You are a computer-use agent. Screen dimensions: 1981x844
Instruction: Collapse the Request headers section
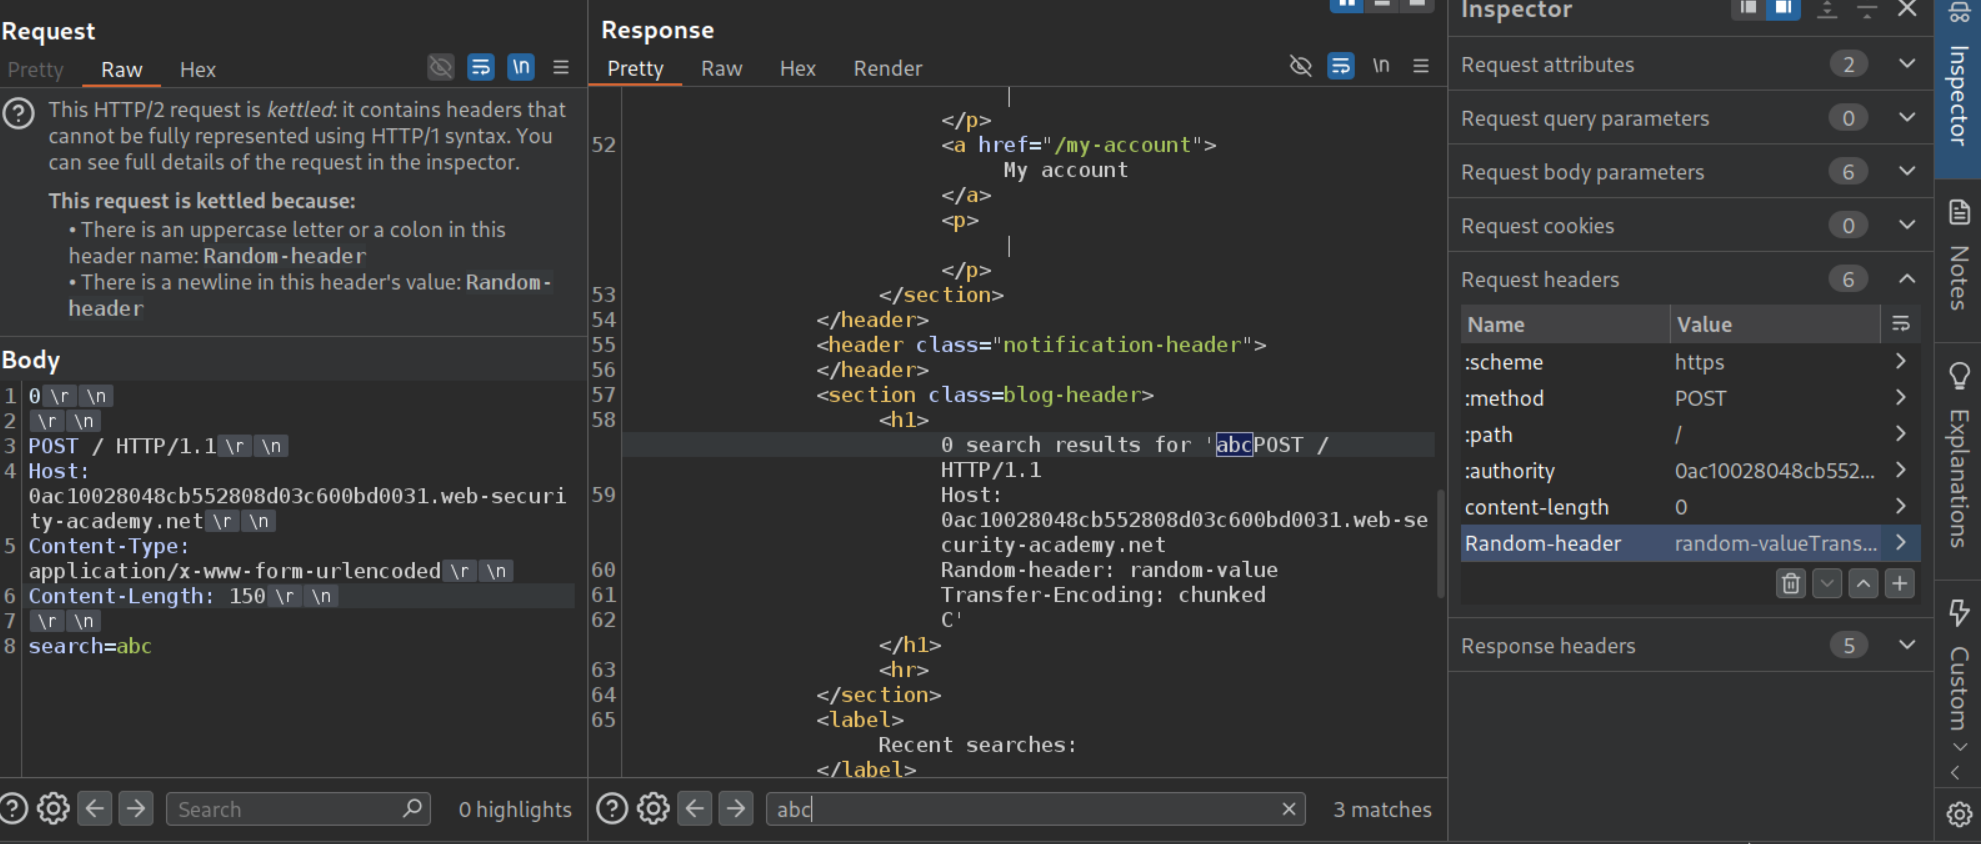click(1906, 280)
